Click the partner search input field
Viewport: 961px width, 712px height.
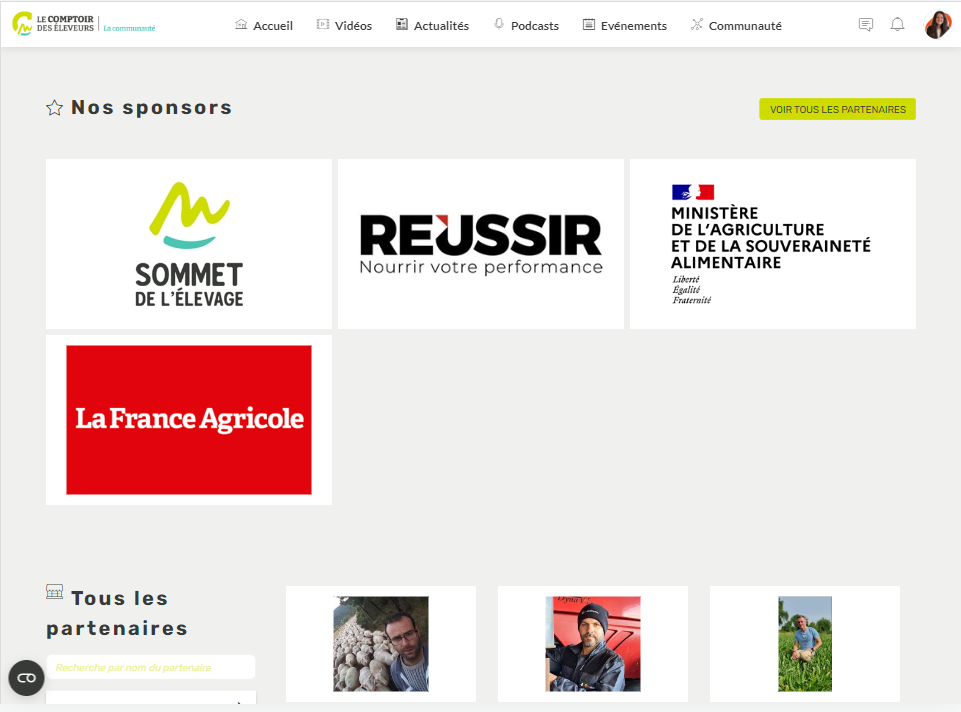point(151,667)
